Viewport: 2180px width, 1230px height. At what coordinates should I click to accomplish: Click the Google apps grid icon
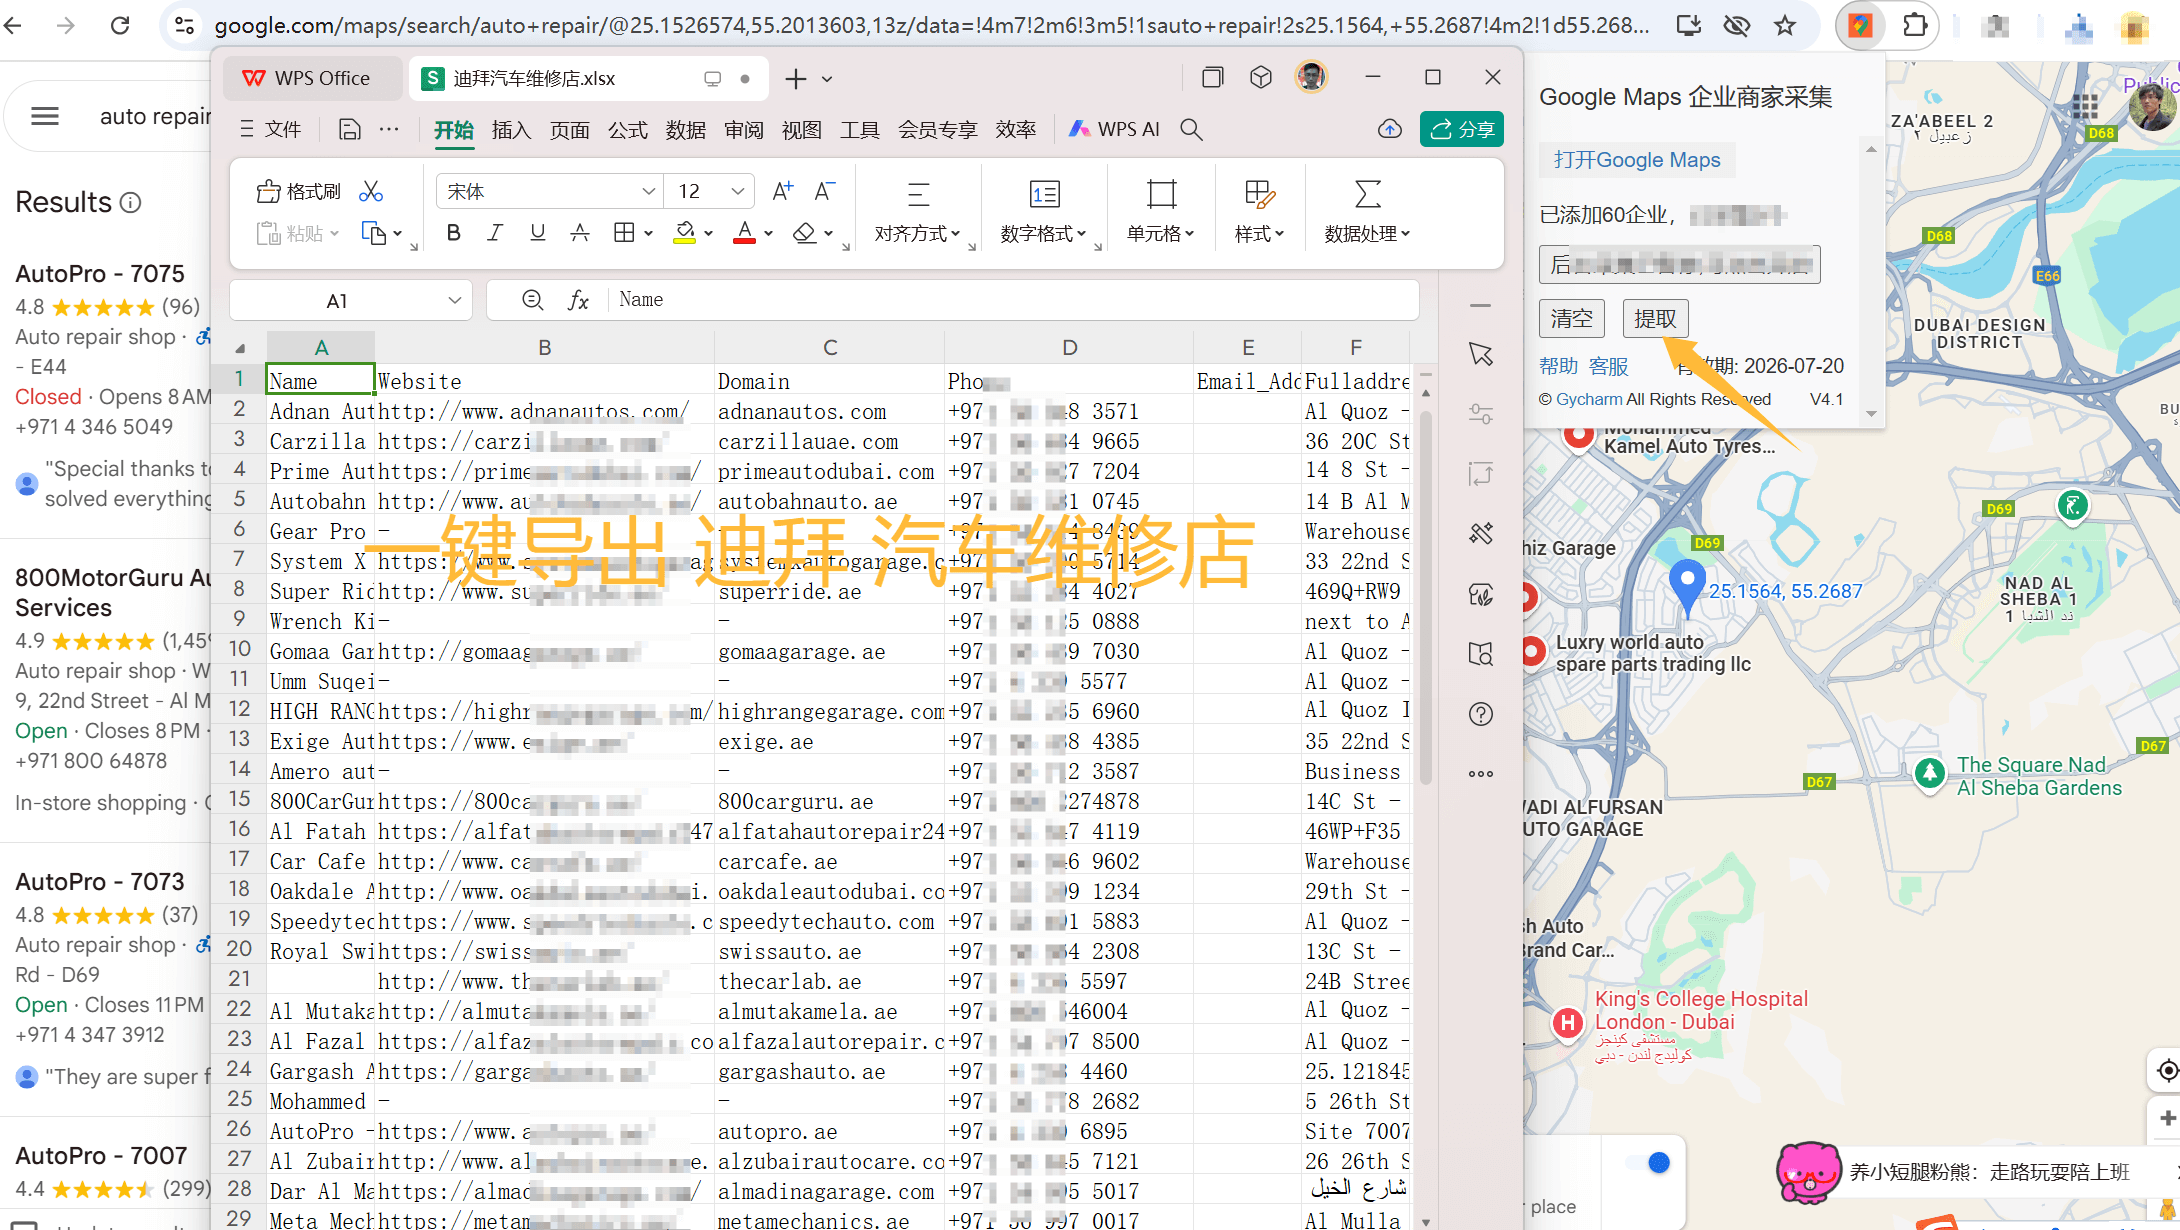pos(2085,106)
